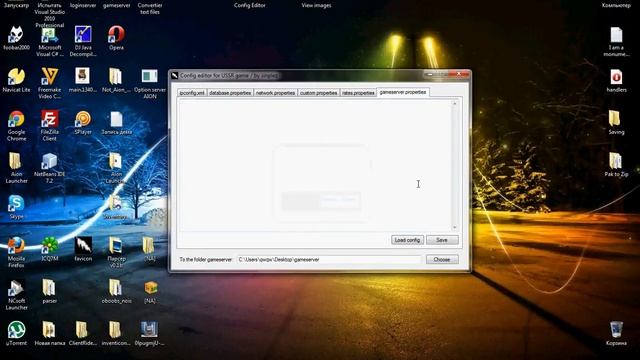Select the favicon image file
The height and width of the screenshot is (360, 640).
[83, 246]
